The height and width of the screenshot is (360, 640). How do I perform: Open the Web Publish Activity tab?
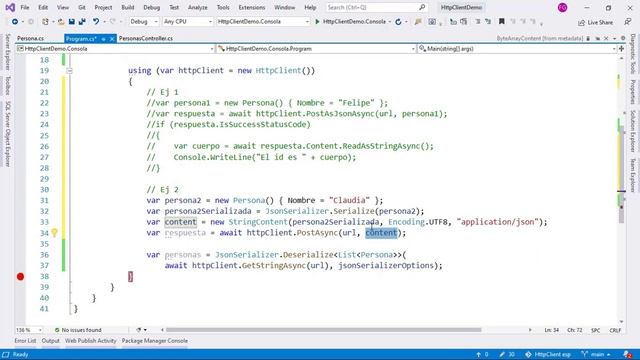(x=91, y=341)
